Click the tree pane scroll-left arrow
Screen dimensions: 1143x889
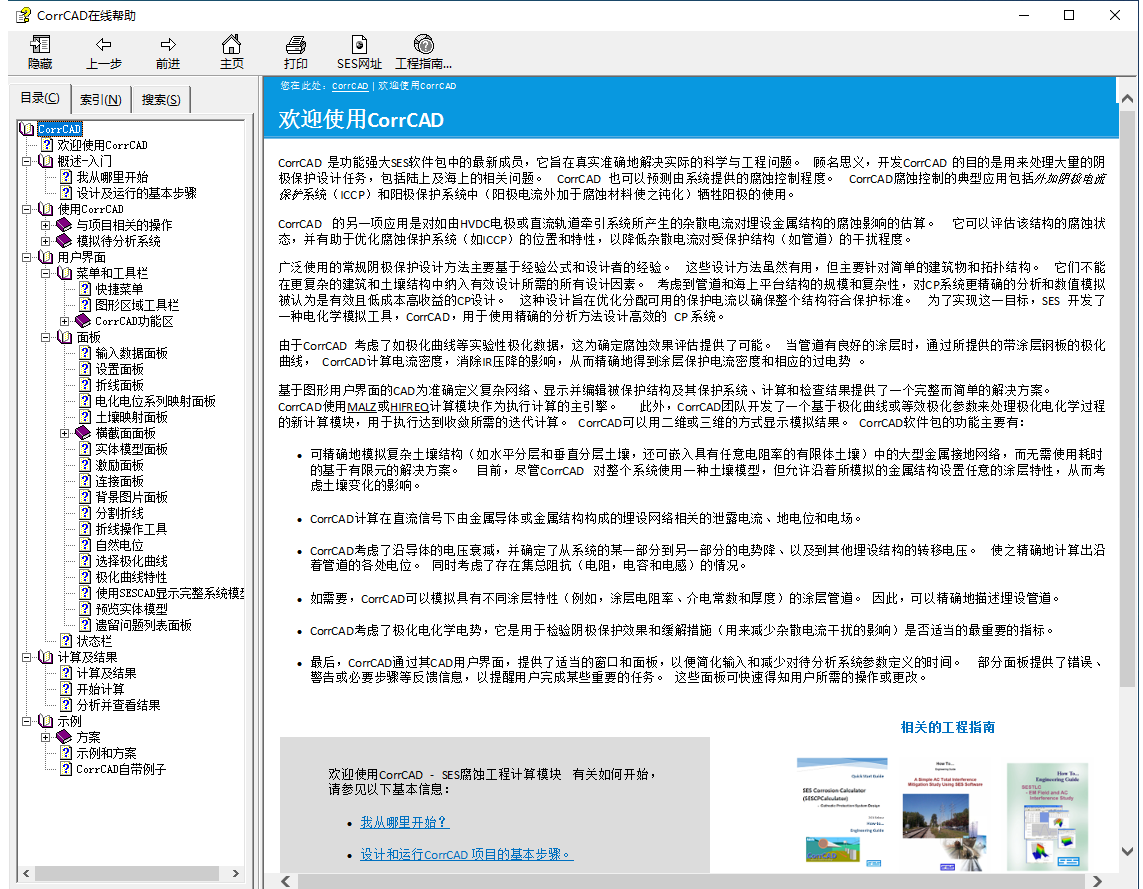point(26,873)
